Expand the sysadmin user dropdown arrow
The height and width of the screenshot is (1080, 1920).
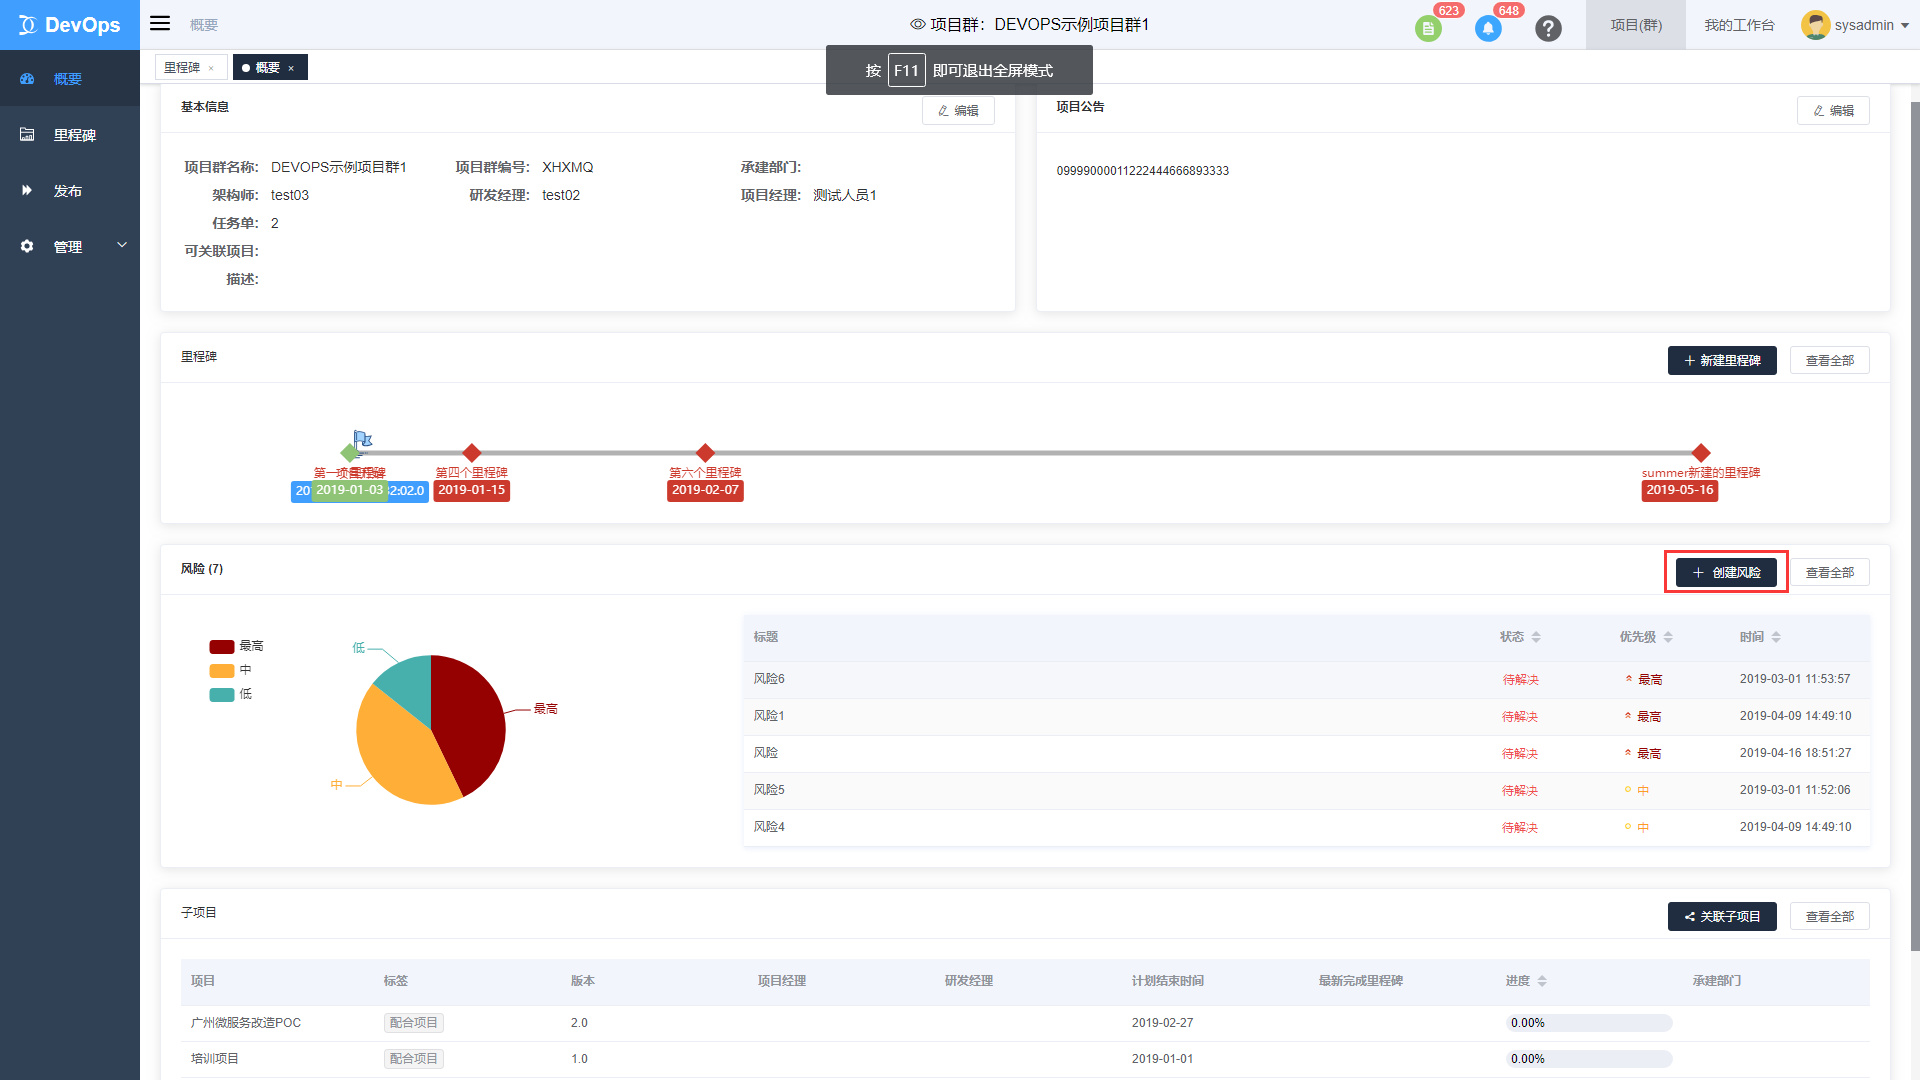(1905, 26)
